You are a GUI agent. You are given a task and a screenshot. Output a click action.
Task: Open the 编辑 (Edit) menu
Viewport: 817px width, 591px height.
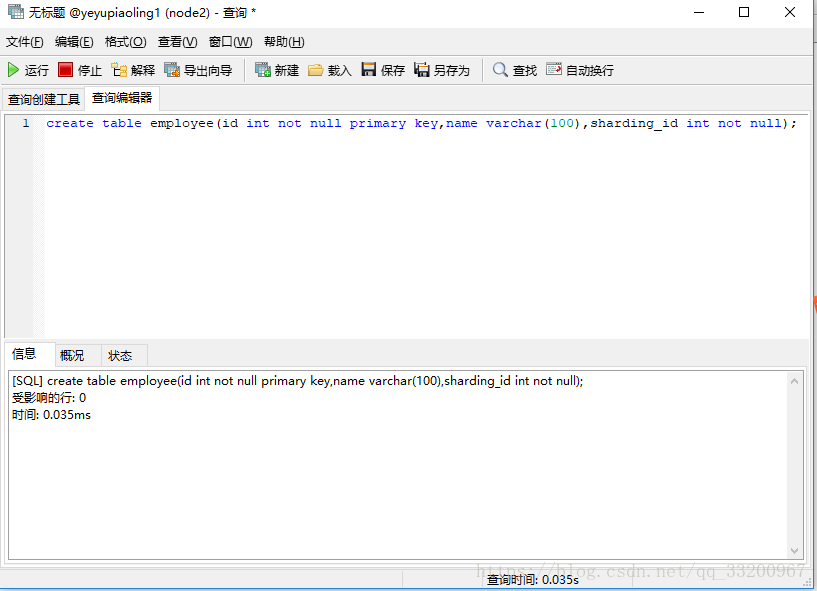point(74,42)
